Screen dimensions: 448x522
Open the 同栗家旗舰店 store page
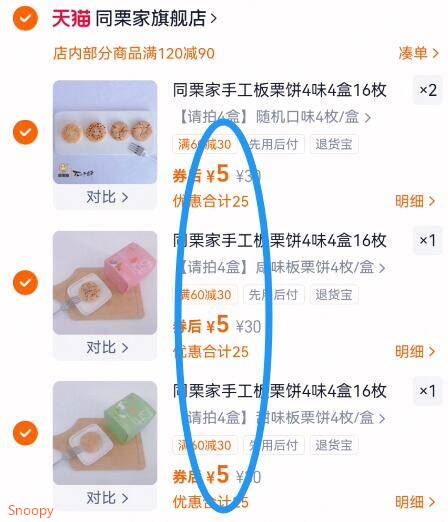[x=156, y=18]
